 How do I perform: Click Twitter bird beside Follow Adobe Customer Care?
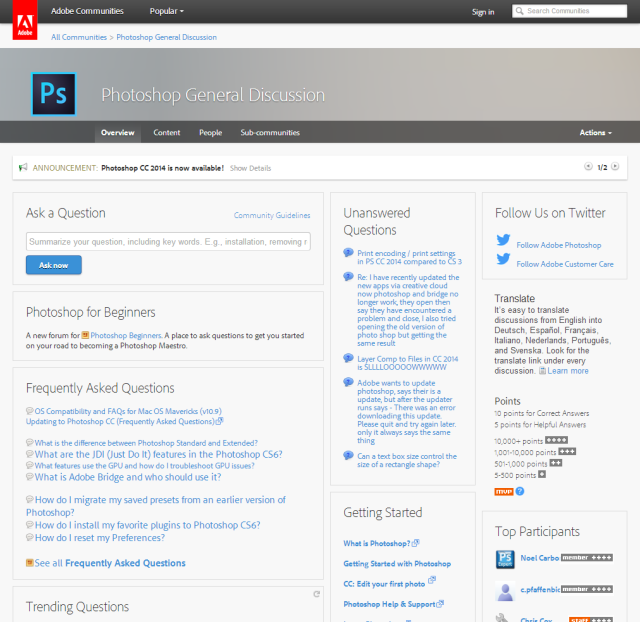click(x=503, y=259)
